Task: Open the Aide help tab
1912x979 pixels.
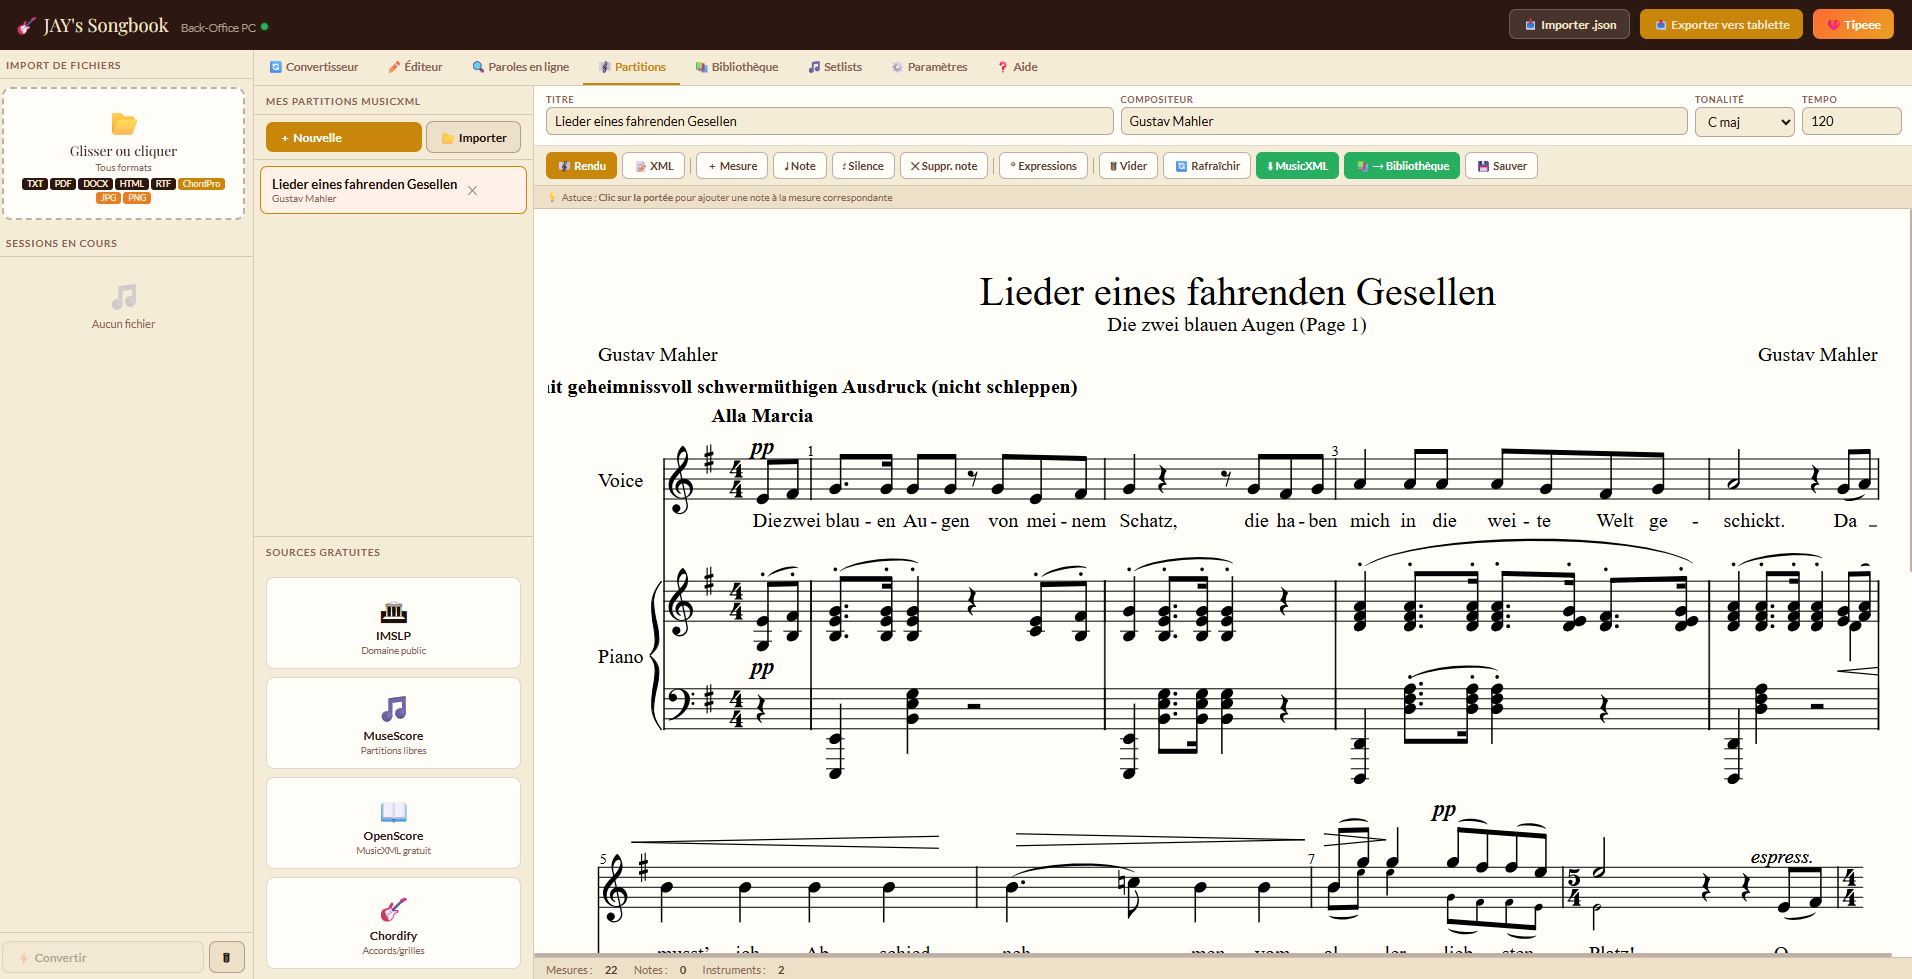Action: [x=1017, y=67]
